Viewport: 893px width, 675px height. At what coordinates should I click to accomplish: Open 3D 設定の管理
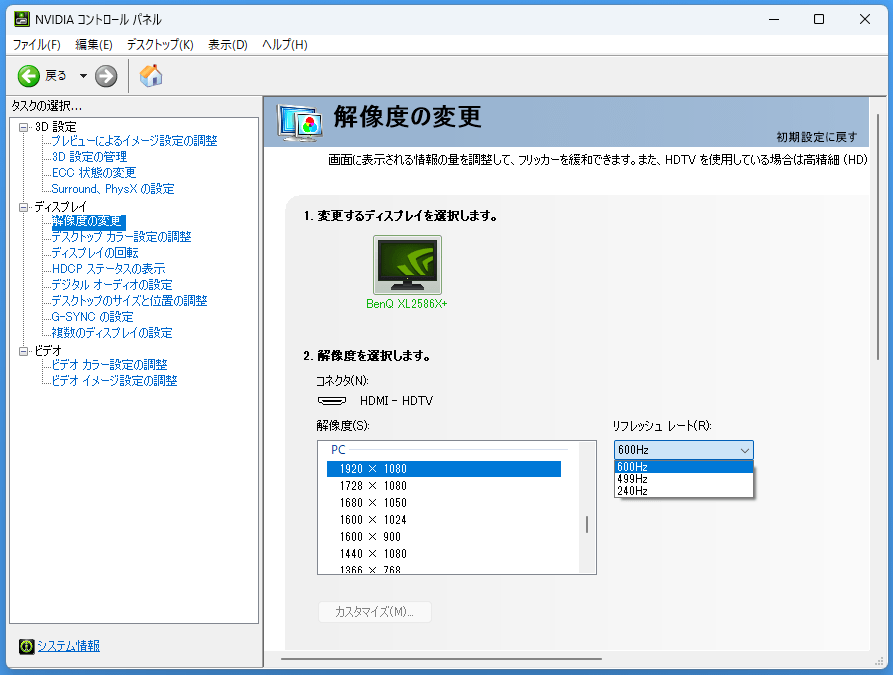tap(89, 157)
